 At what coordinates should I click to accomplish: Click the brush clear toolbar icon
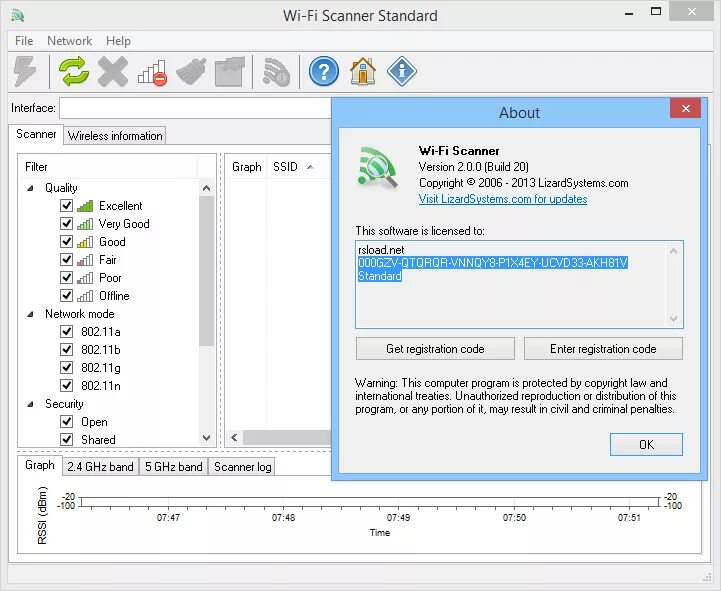click(x=191, y=71)
